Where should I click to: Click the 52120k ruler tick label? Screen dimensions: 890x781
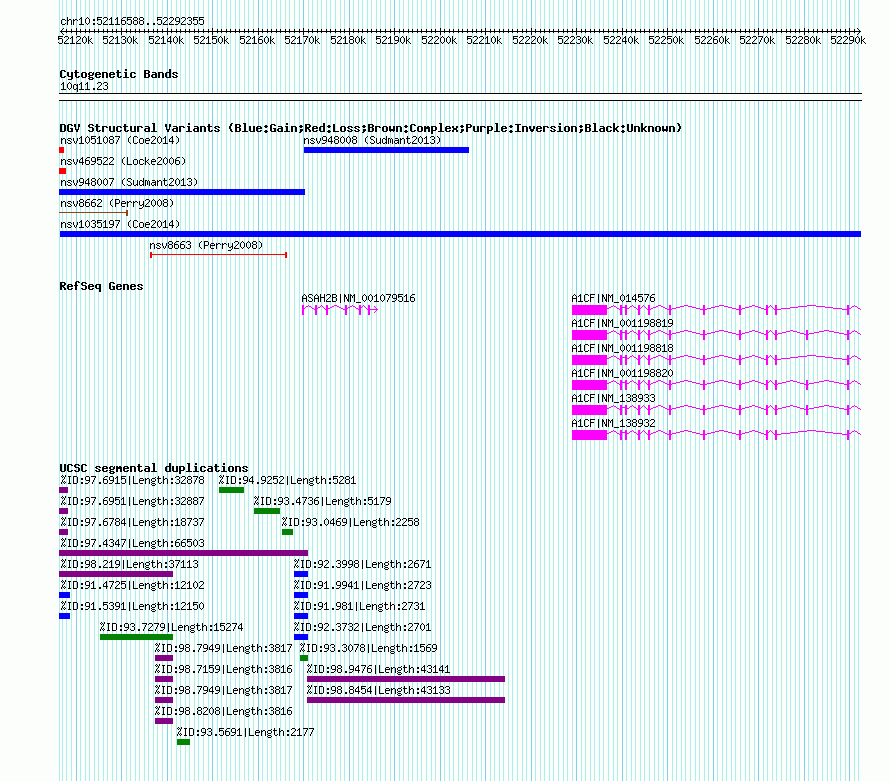point(75,40)
